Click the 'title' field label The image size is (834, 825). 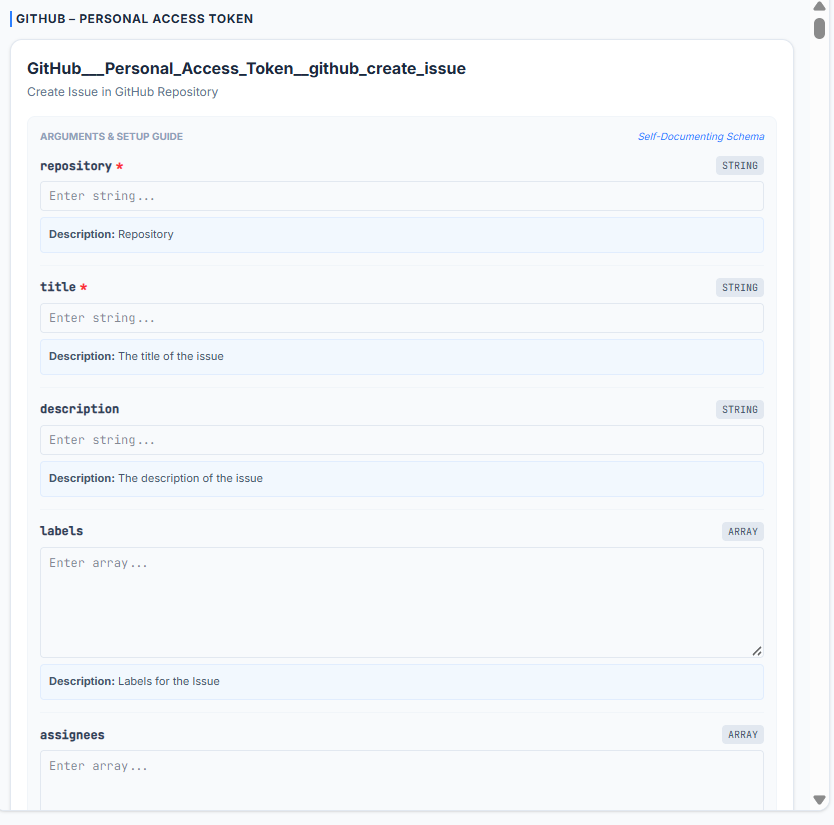coord(58,287)
